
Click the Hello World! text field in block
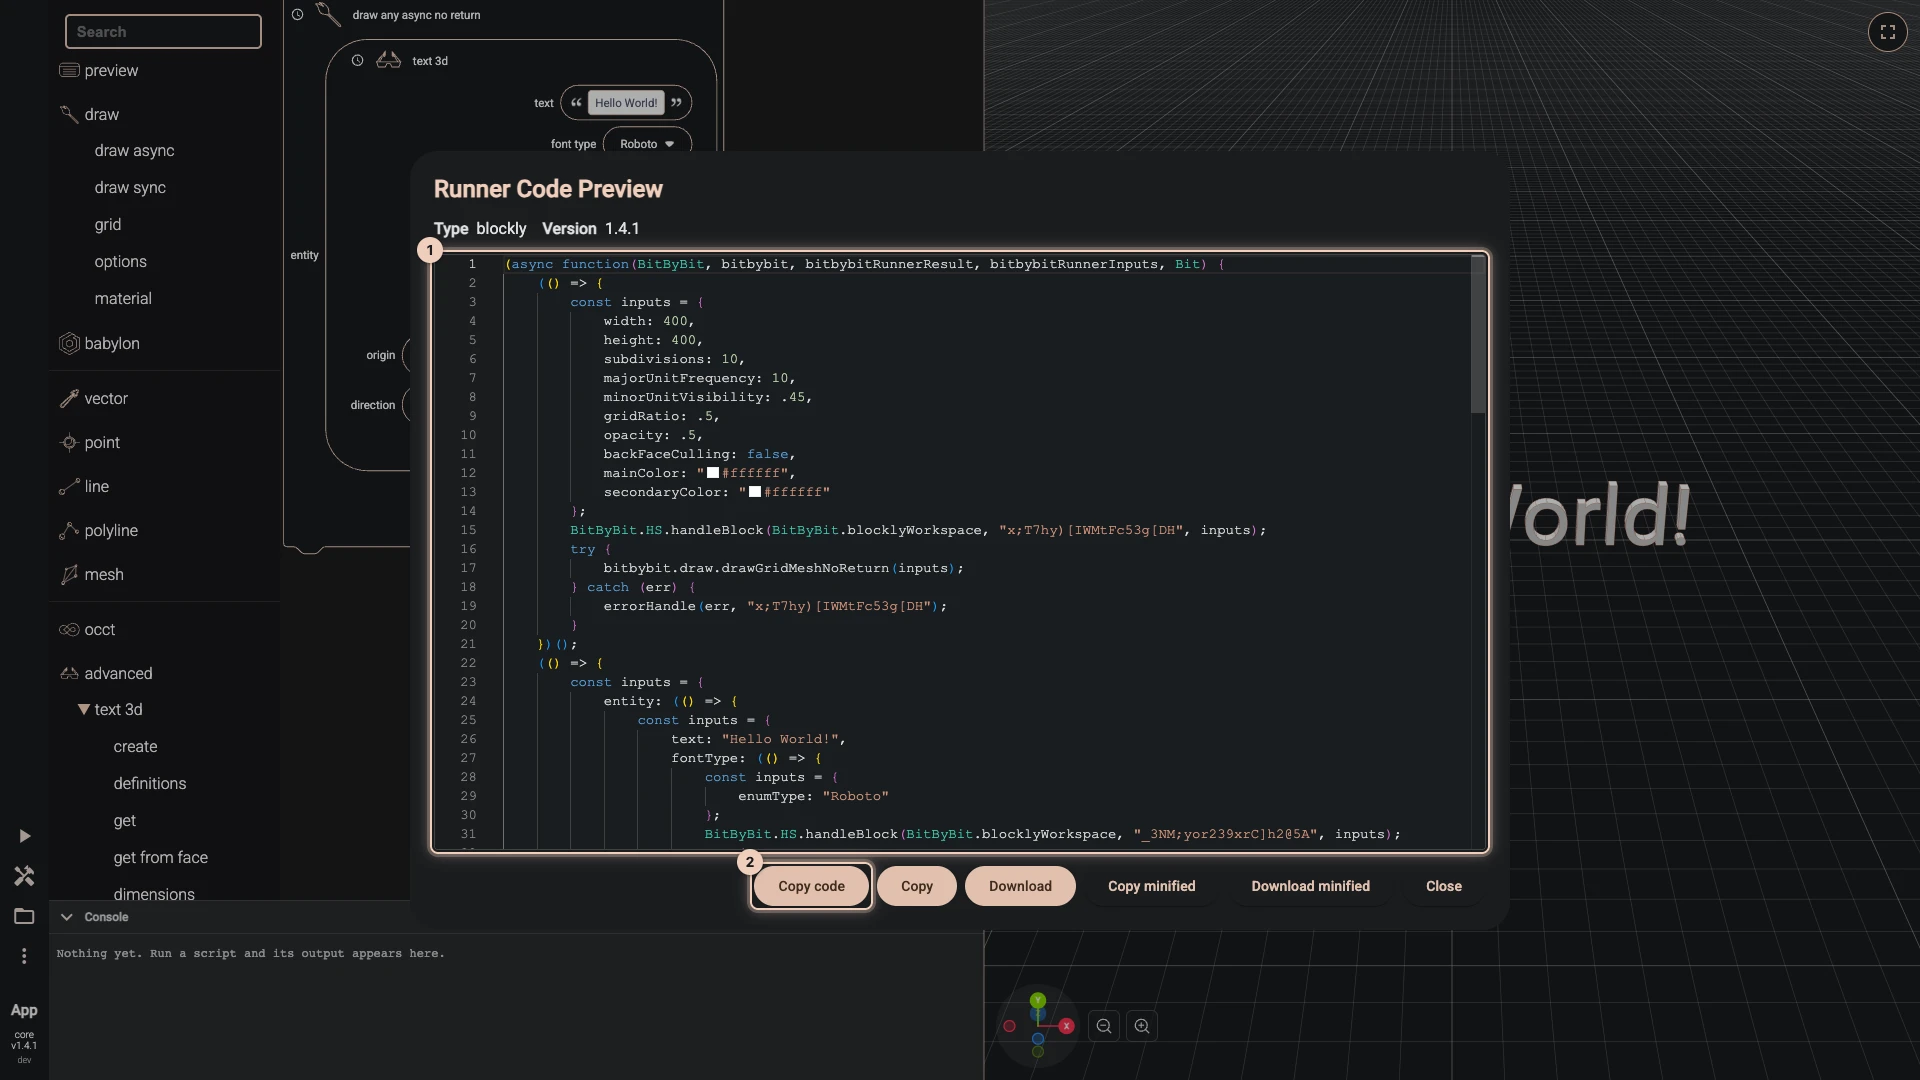626,103
